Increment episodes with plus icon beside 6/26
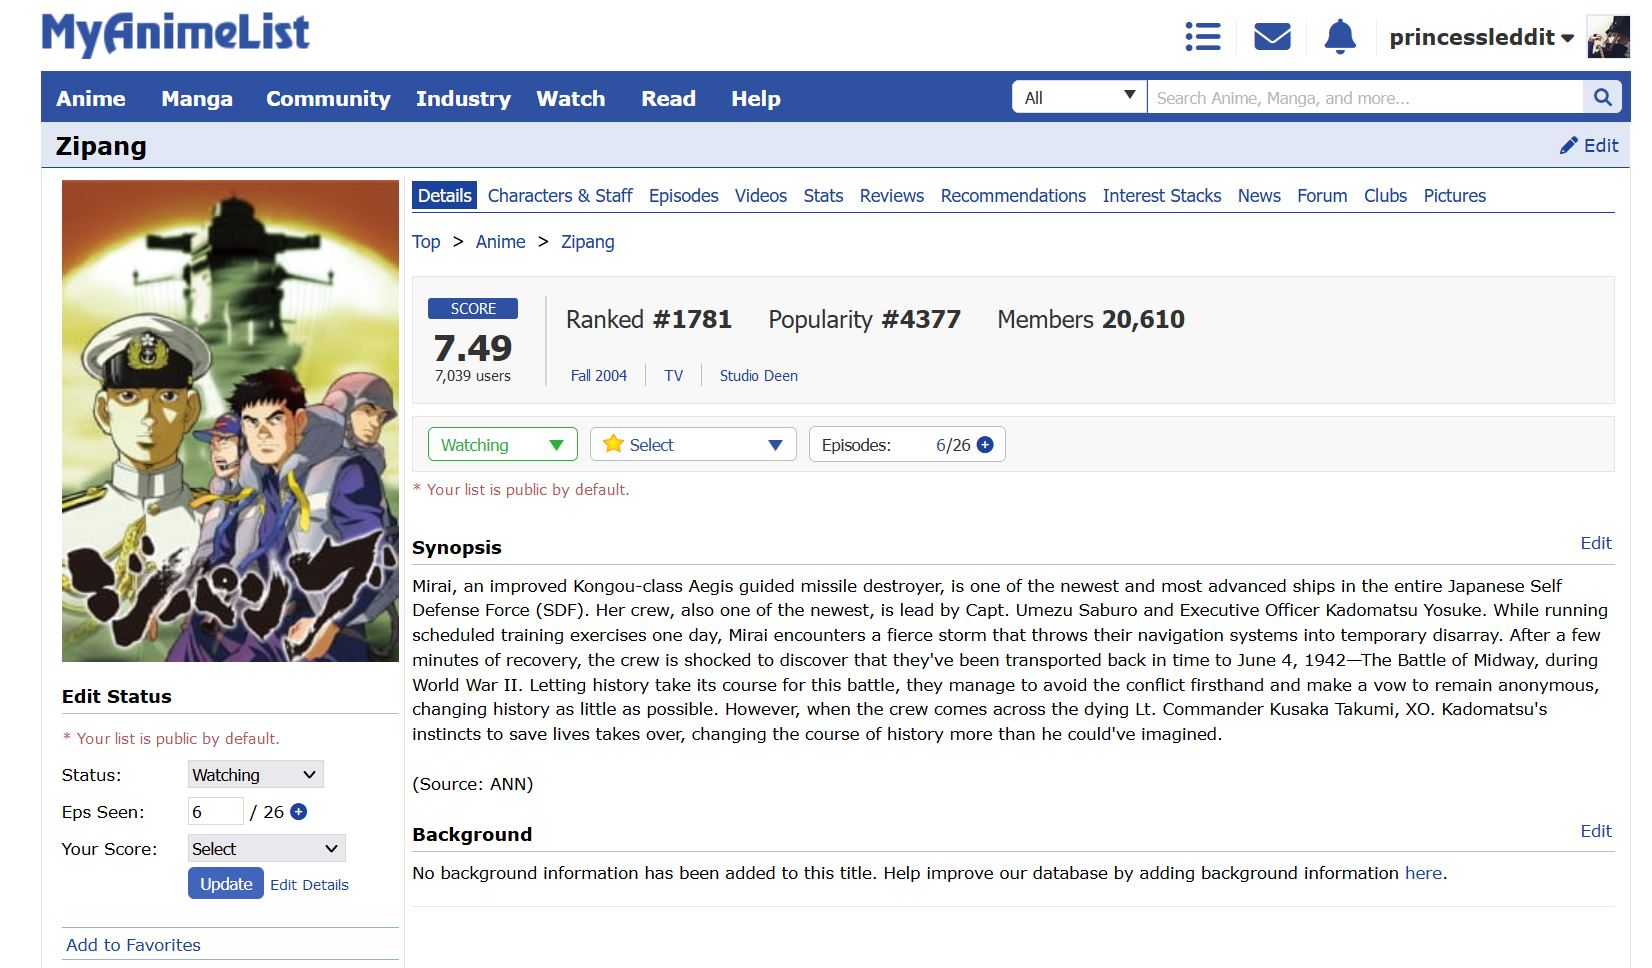The width and height of the screenshot is (1652, 968). tap(985, 445)
